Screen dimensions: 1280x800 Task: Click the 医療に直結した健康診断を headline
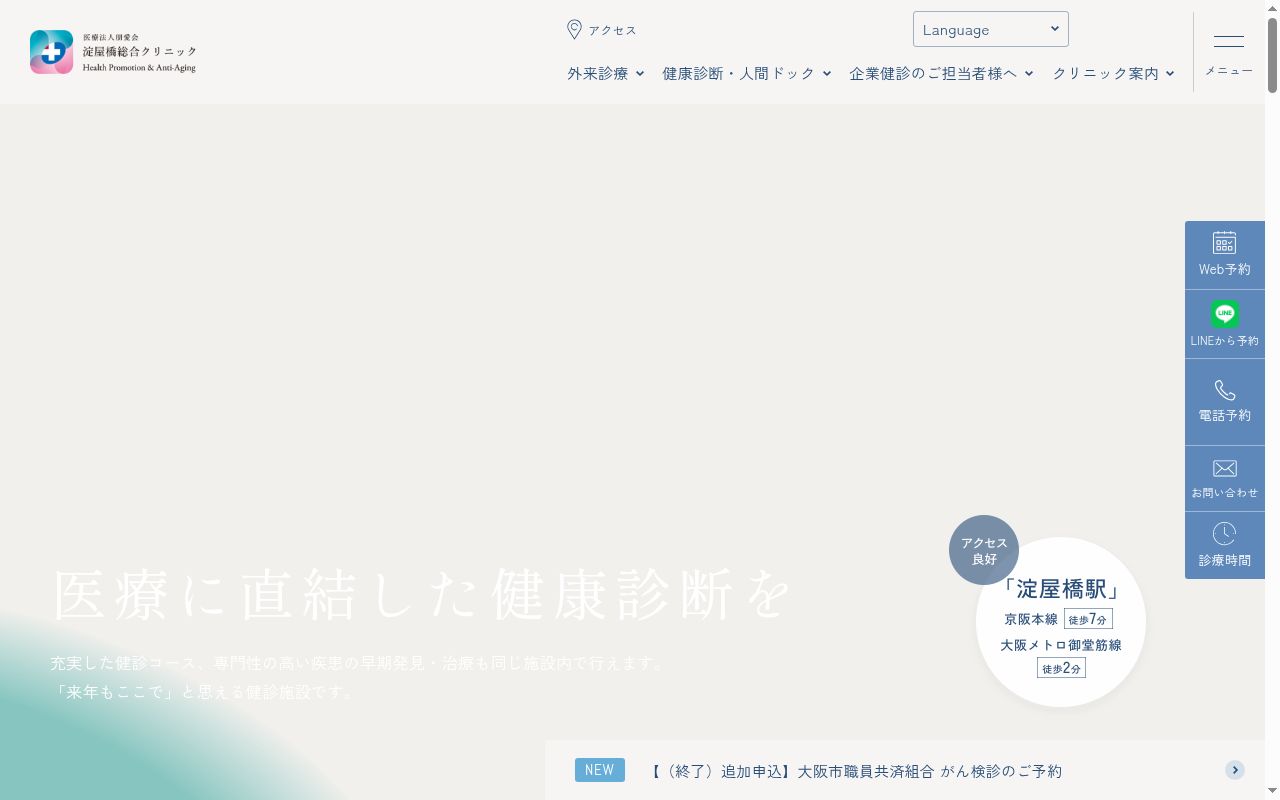click(422, 595)
